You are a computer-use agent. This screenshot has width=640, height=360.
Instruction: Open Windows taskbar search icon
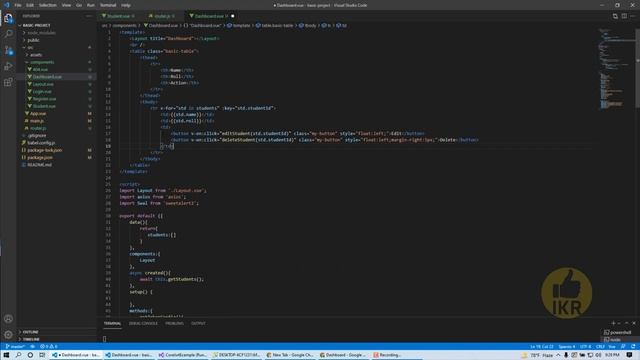pos(18,355)
